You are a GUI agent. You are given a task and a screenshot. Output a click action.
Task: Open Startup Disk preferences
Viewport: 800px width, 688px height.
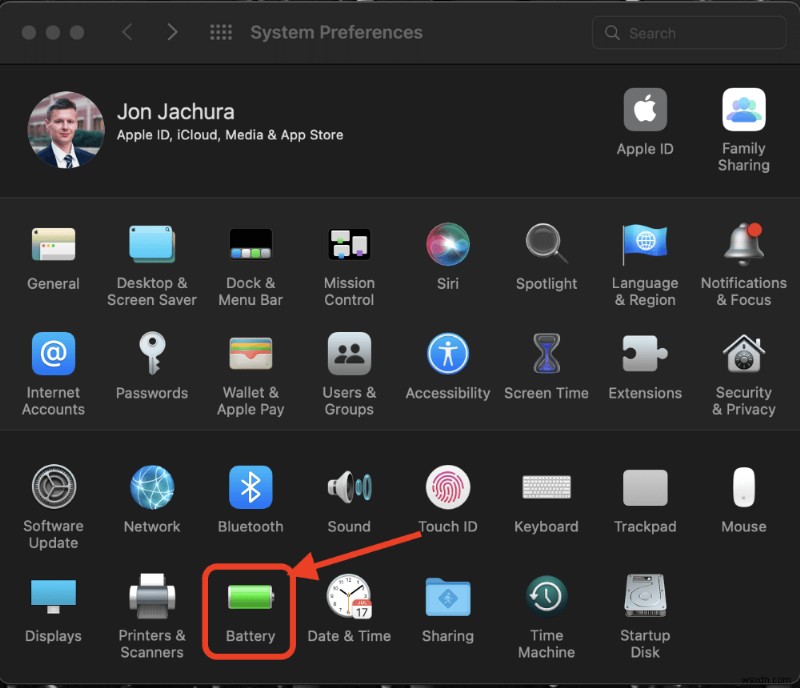click(645, 593)
